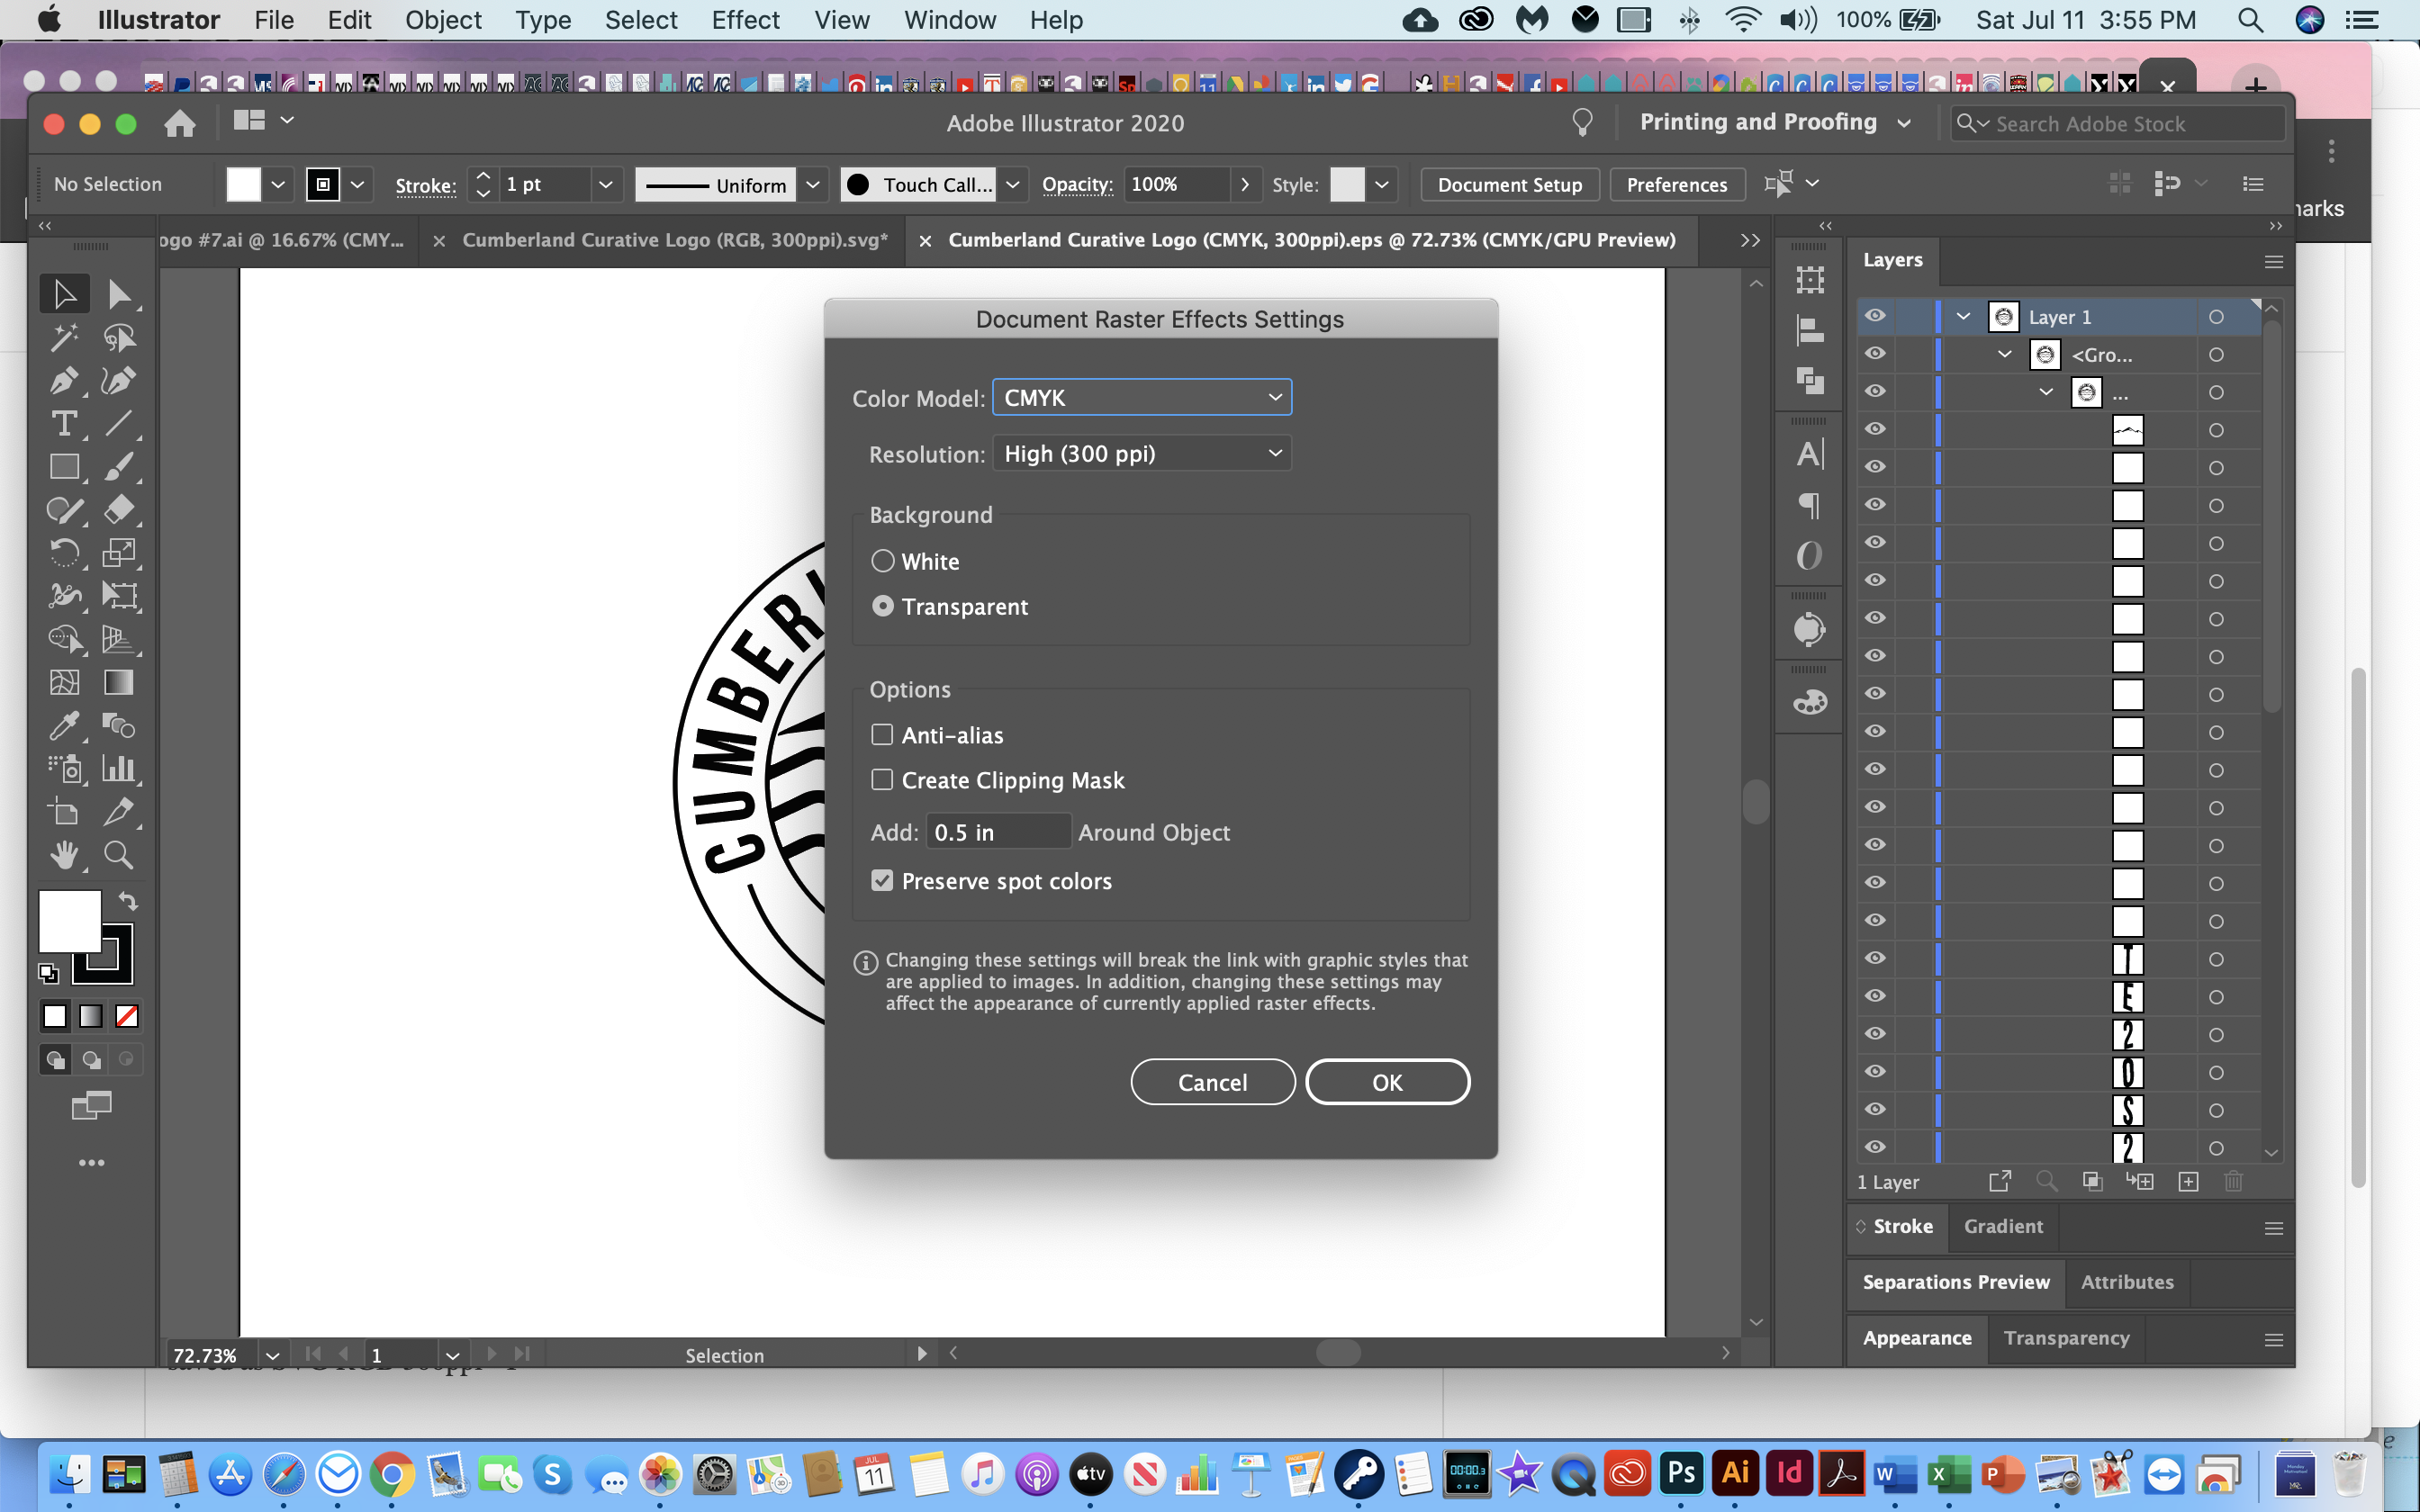Enable the Anti-alias checkbox
This screenshot has height=1512, width=2420.
click(881, 733)
